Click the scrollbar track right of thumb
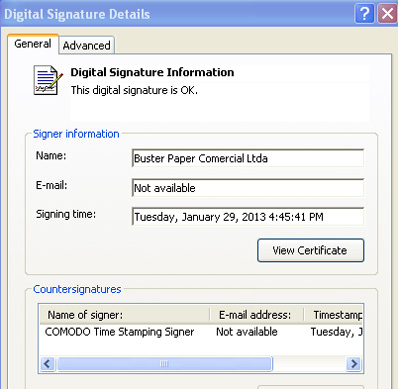The height and width of the screenshot is (389, 398). pyautogui.click(x=309, y=364)
